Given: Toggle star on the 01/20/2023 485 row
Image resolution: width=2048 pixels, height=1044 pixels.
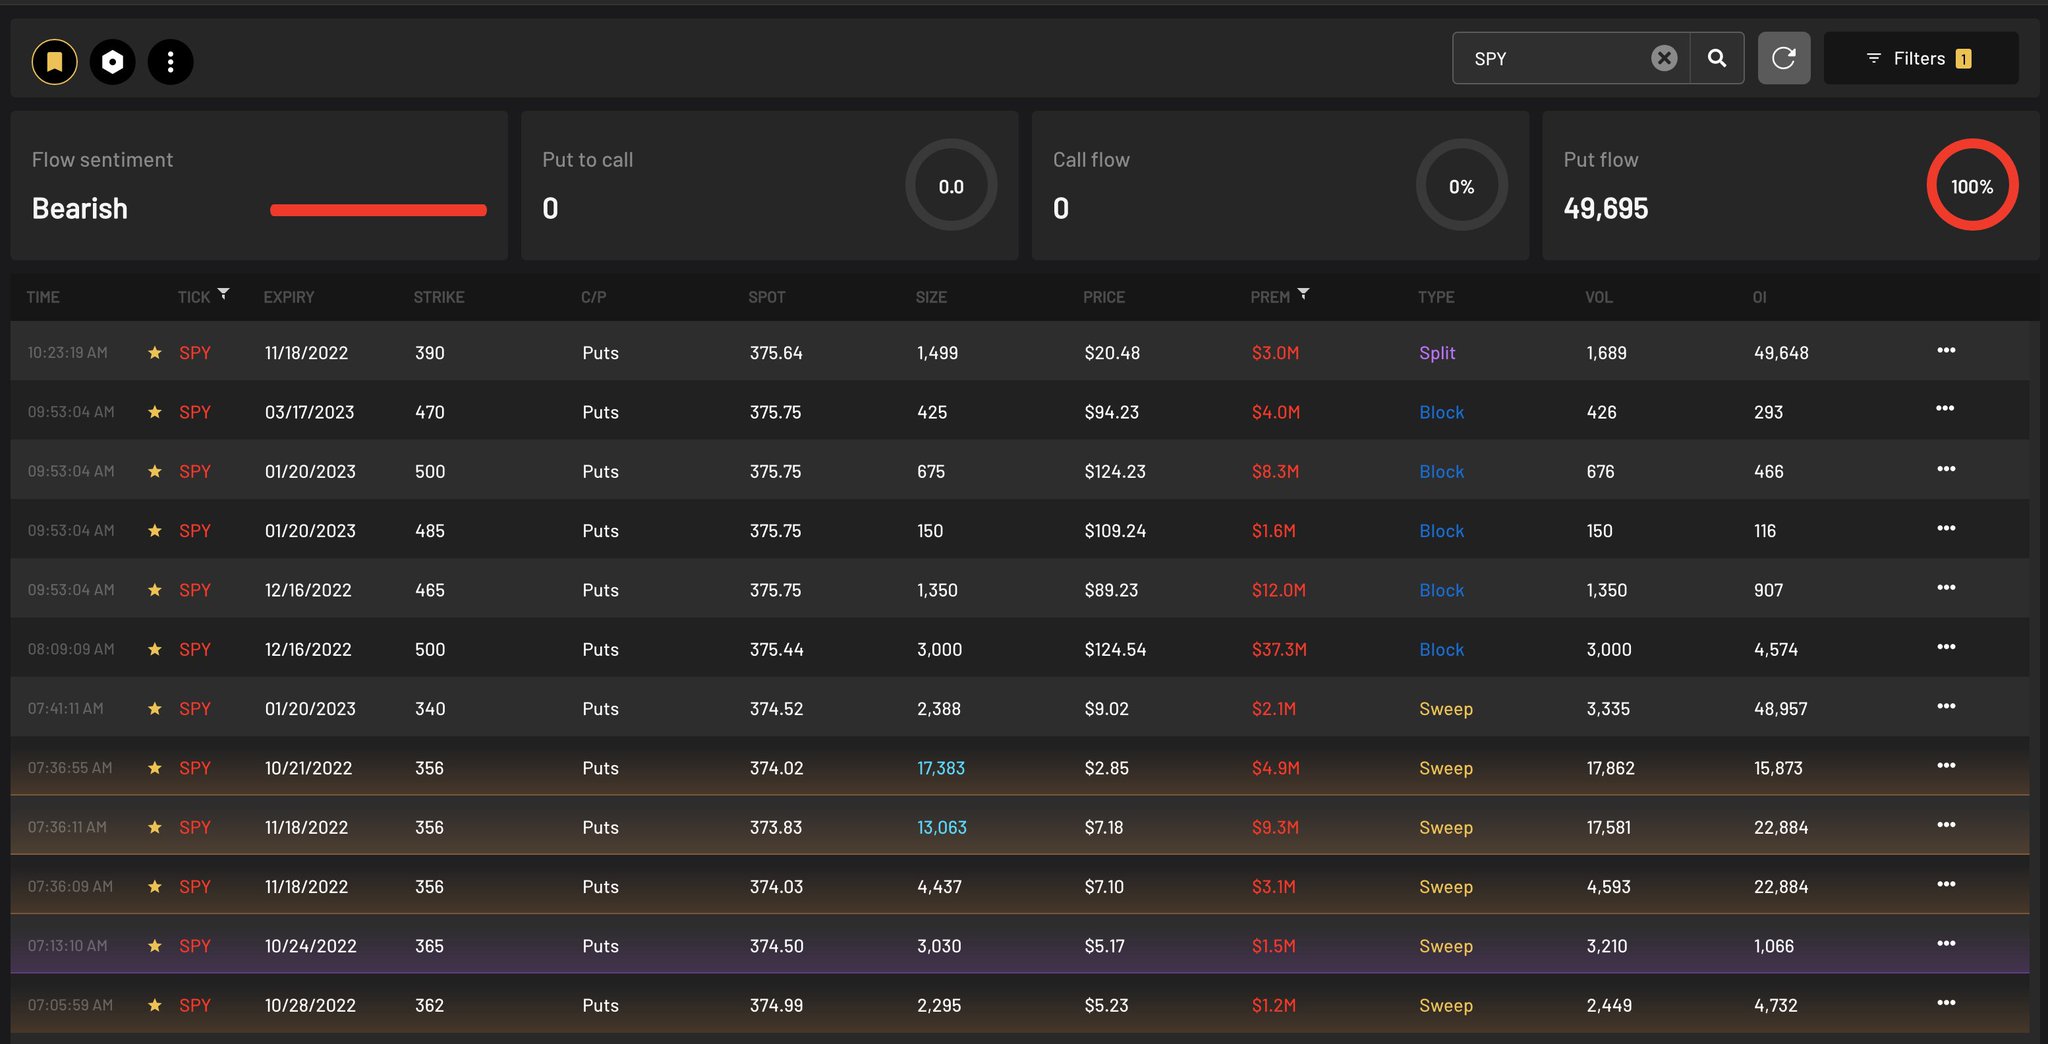Looking at the screenshot, I should pyautogui.click(x=155, y=530).
